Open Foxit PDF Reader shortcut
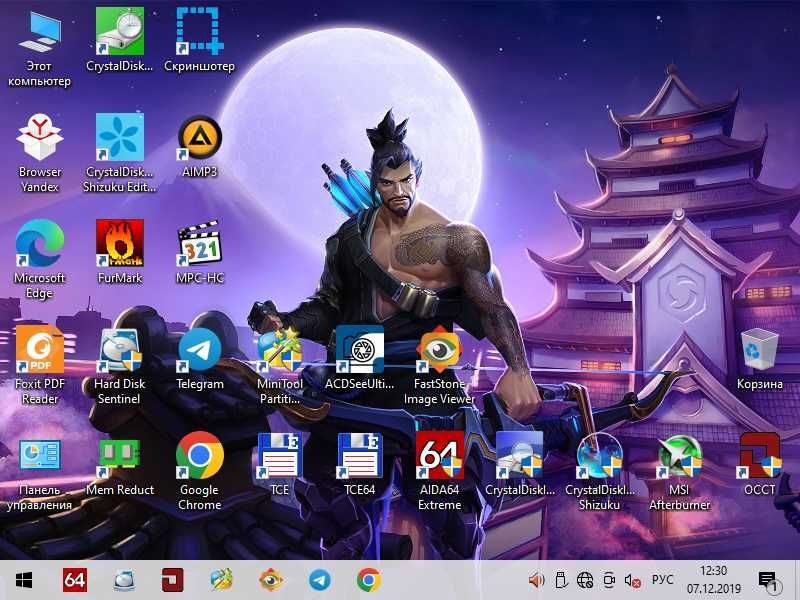The height and width of the screenshot is (600, 800). pyautogui.click(x=39, y=364)
